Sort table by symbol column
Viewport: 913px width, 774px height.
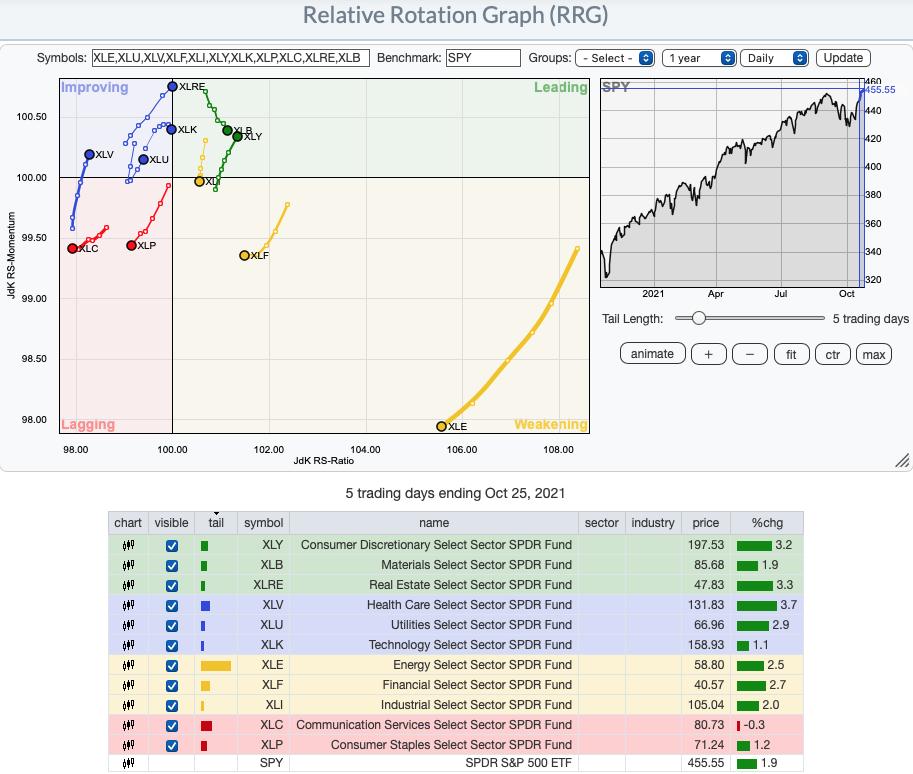click(x=264, y=523)
